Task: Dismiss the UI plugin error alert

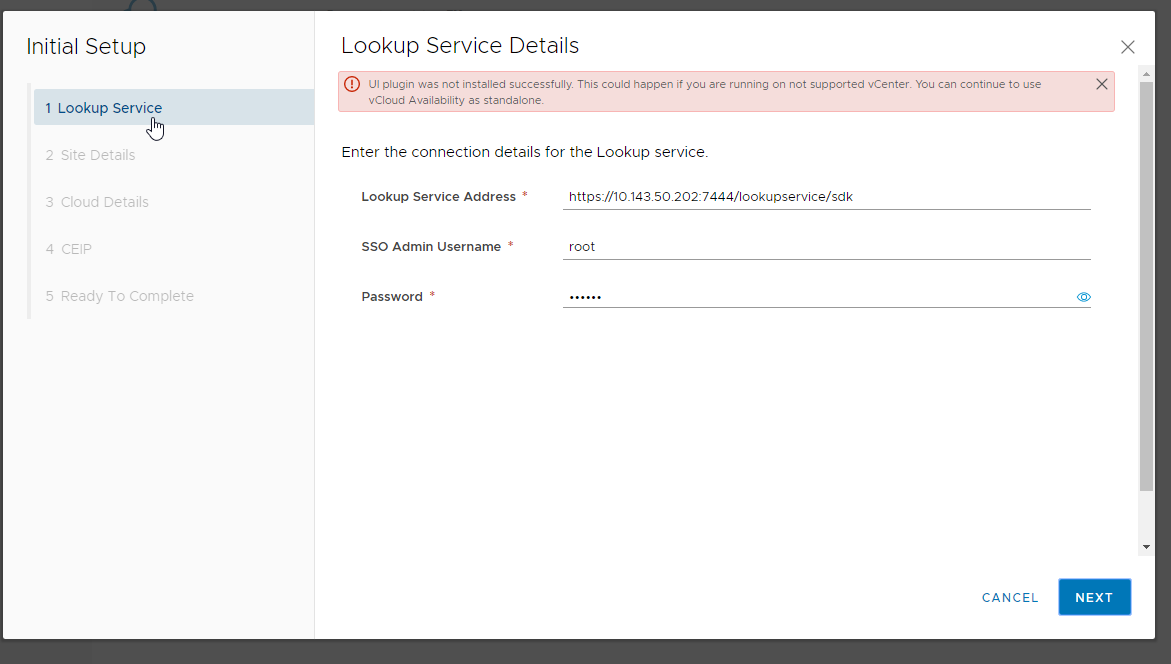Action: 1101,84
